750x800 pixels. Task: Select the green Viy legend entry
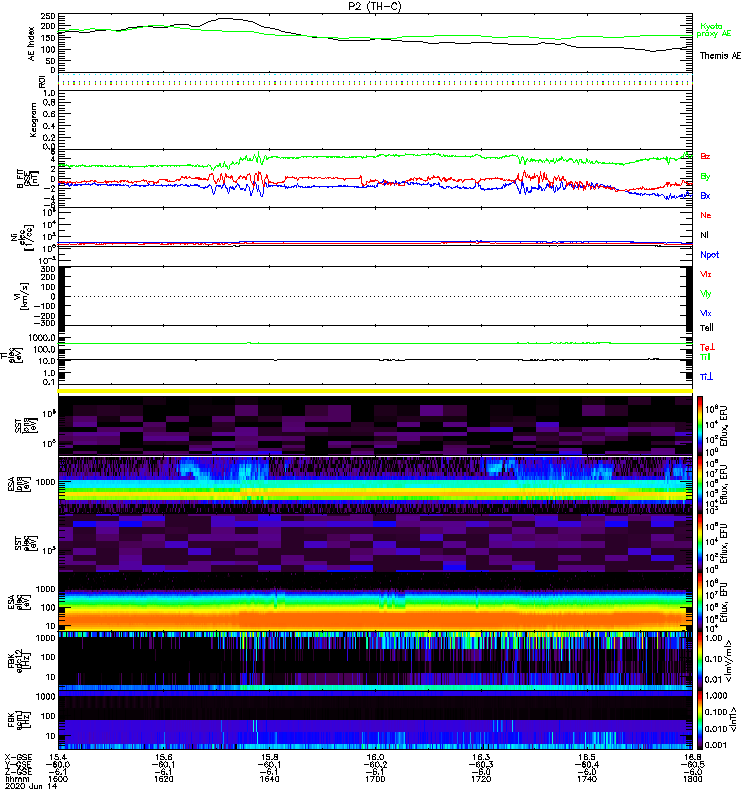(706, 294)
